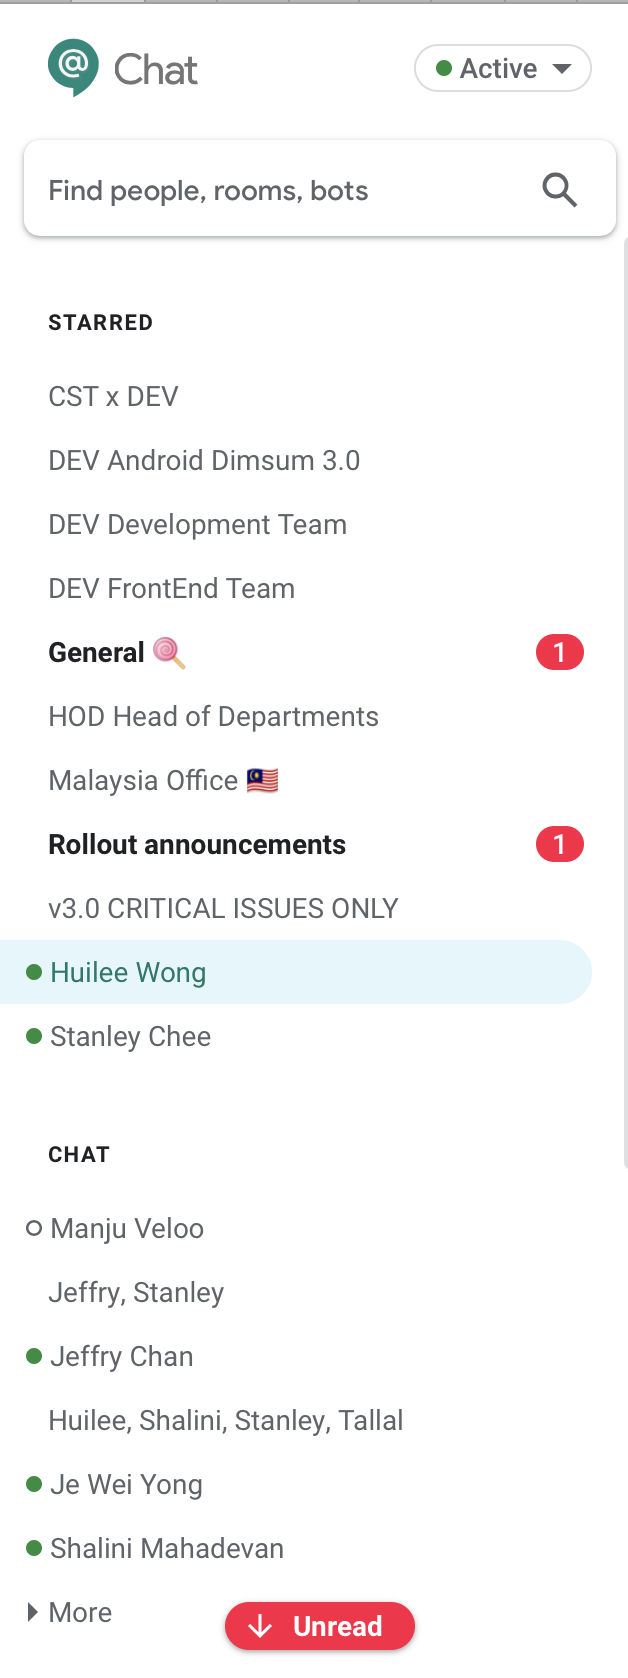Click the search magnifier icon
This screenshot has height=1678, width=628.
[x=559, y=189]
